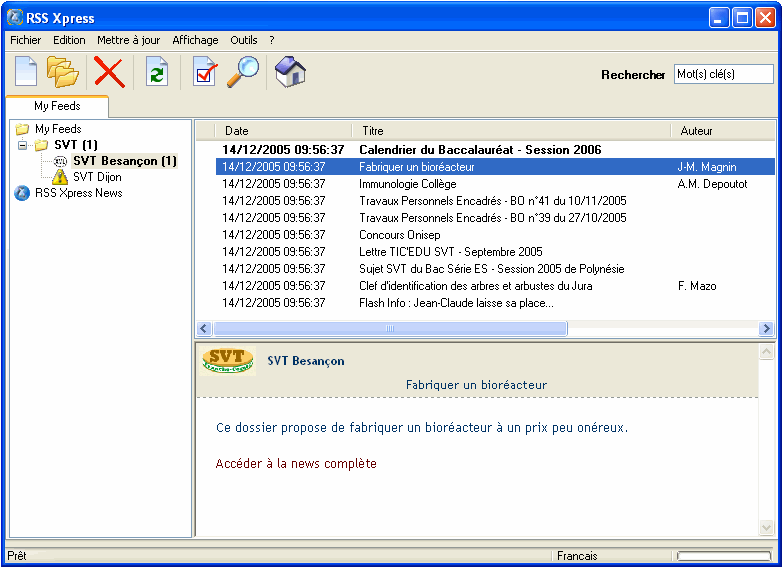
Task: Open the Accéder à la news complète link
Action: pyautogui.click(x=296, y=464)
